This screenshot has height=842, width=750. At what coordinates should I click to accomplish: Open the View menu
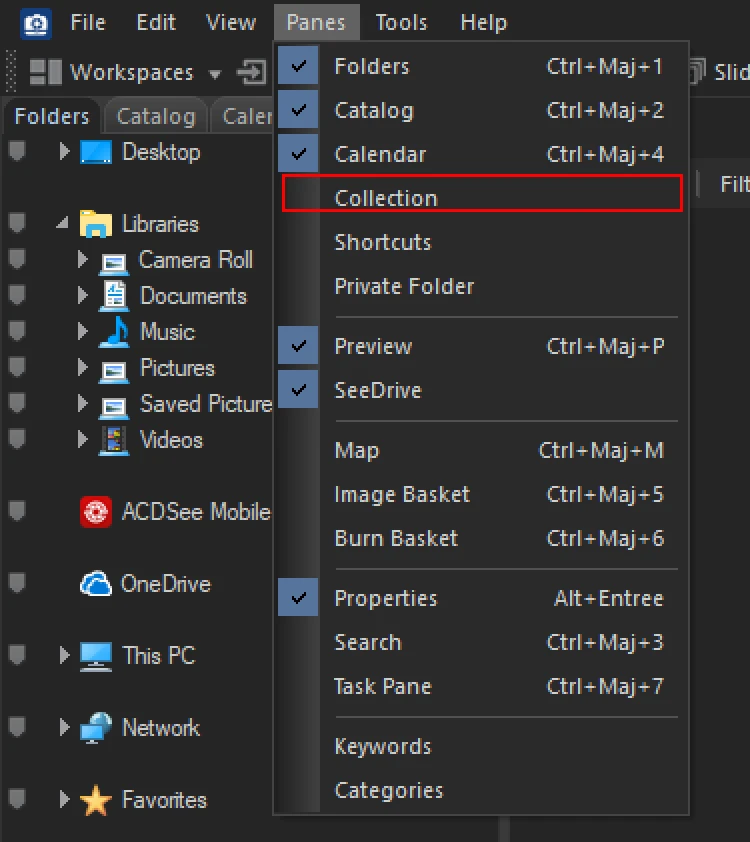[x=231, y=23]
